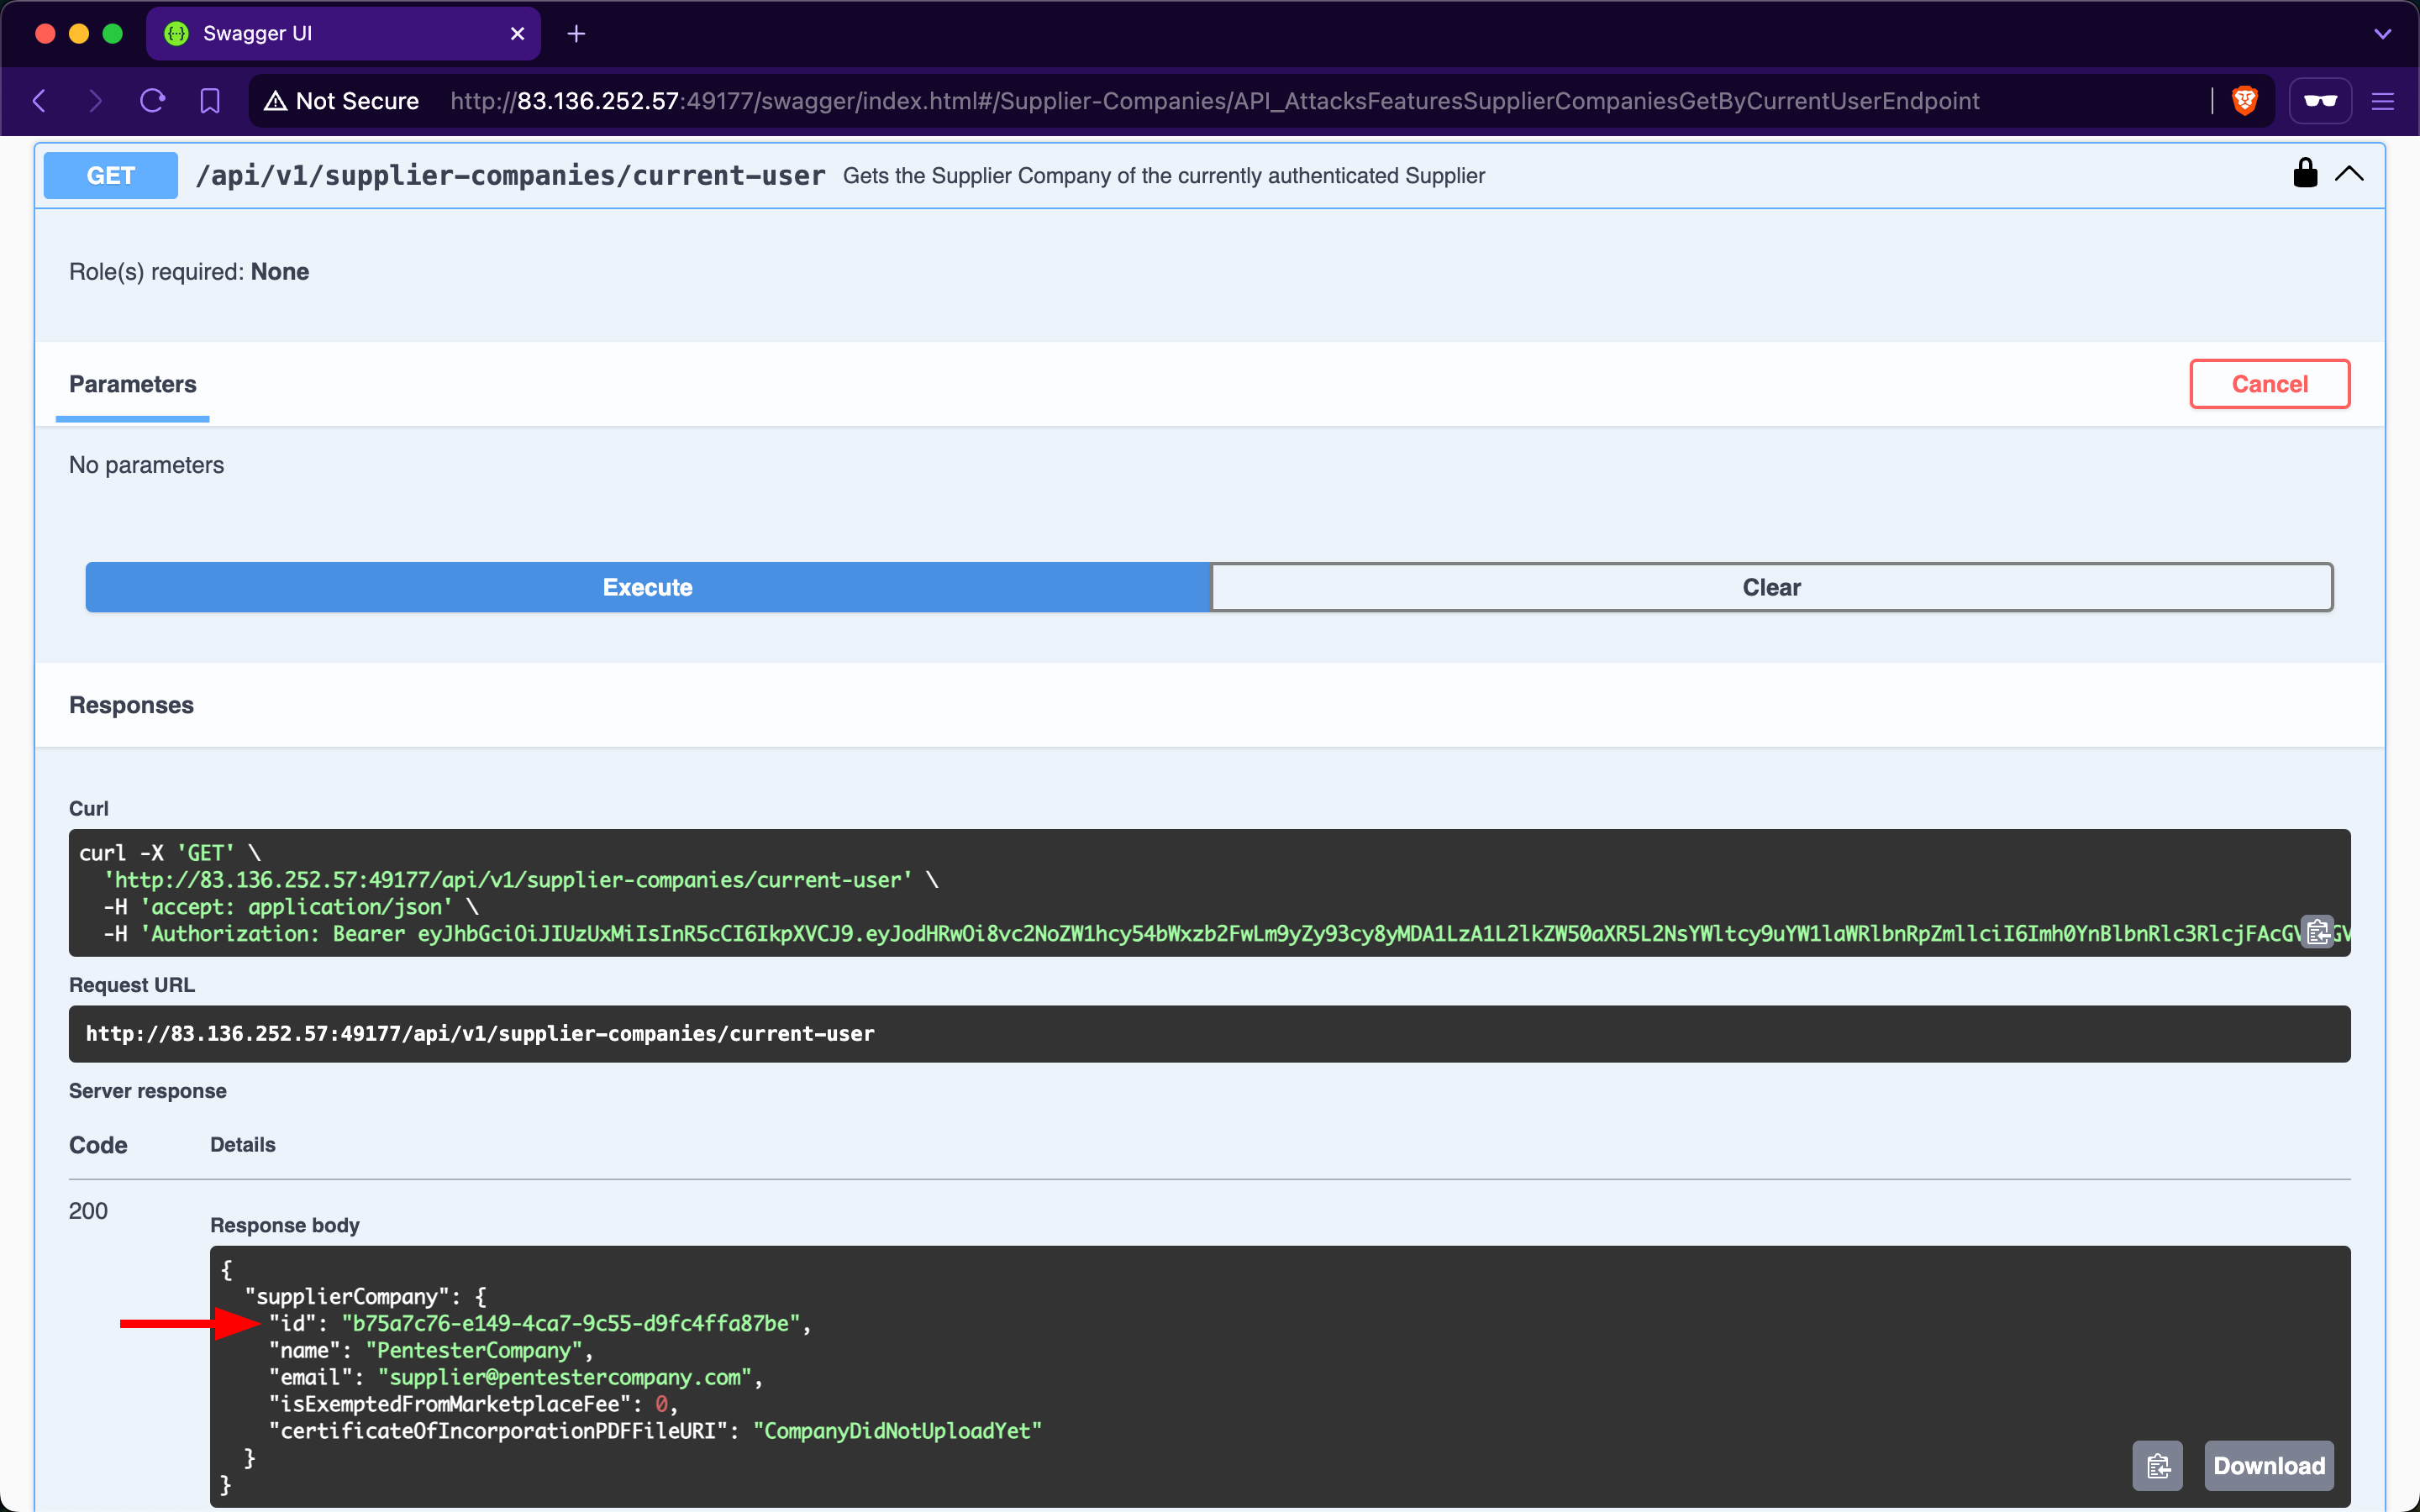Bookmark this page with the bookmark icon
Viewport: 2420px width, 1512px height.
(x=210, y=101)
